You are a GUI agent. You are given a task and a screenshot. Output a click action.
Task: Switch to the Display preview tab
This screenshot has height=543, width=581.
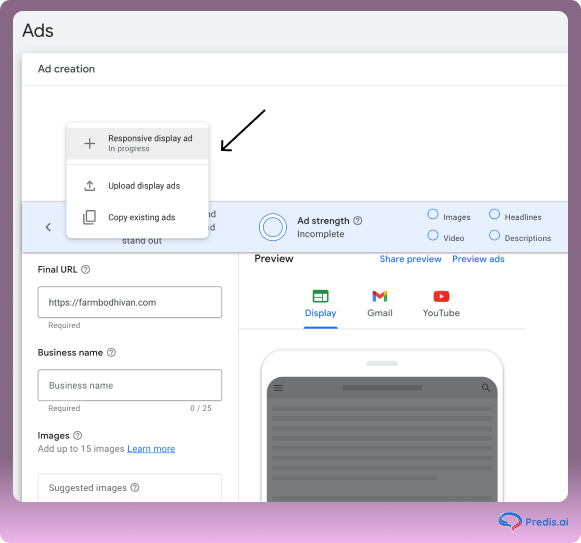[x=321, y=304]
